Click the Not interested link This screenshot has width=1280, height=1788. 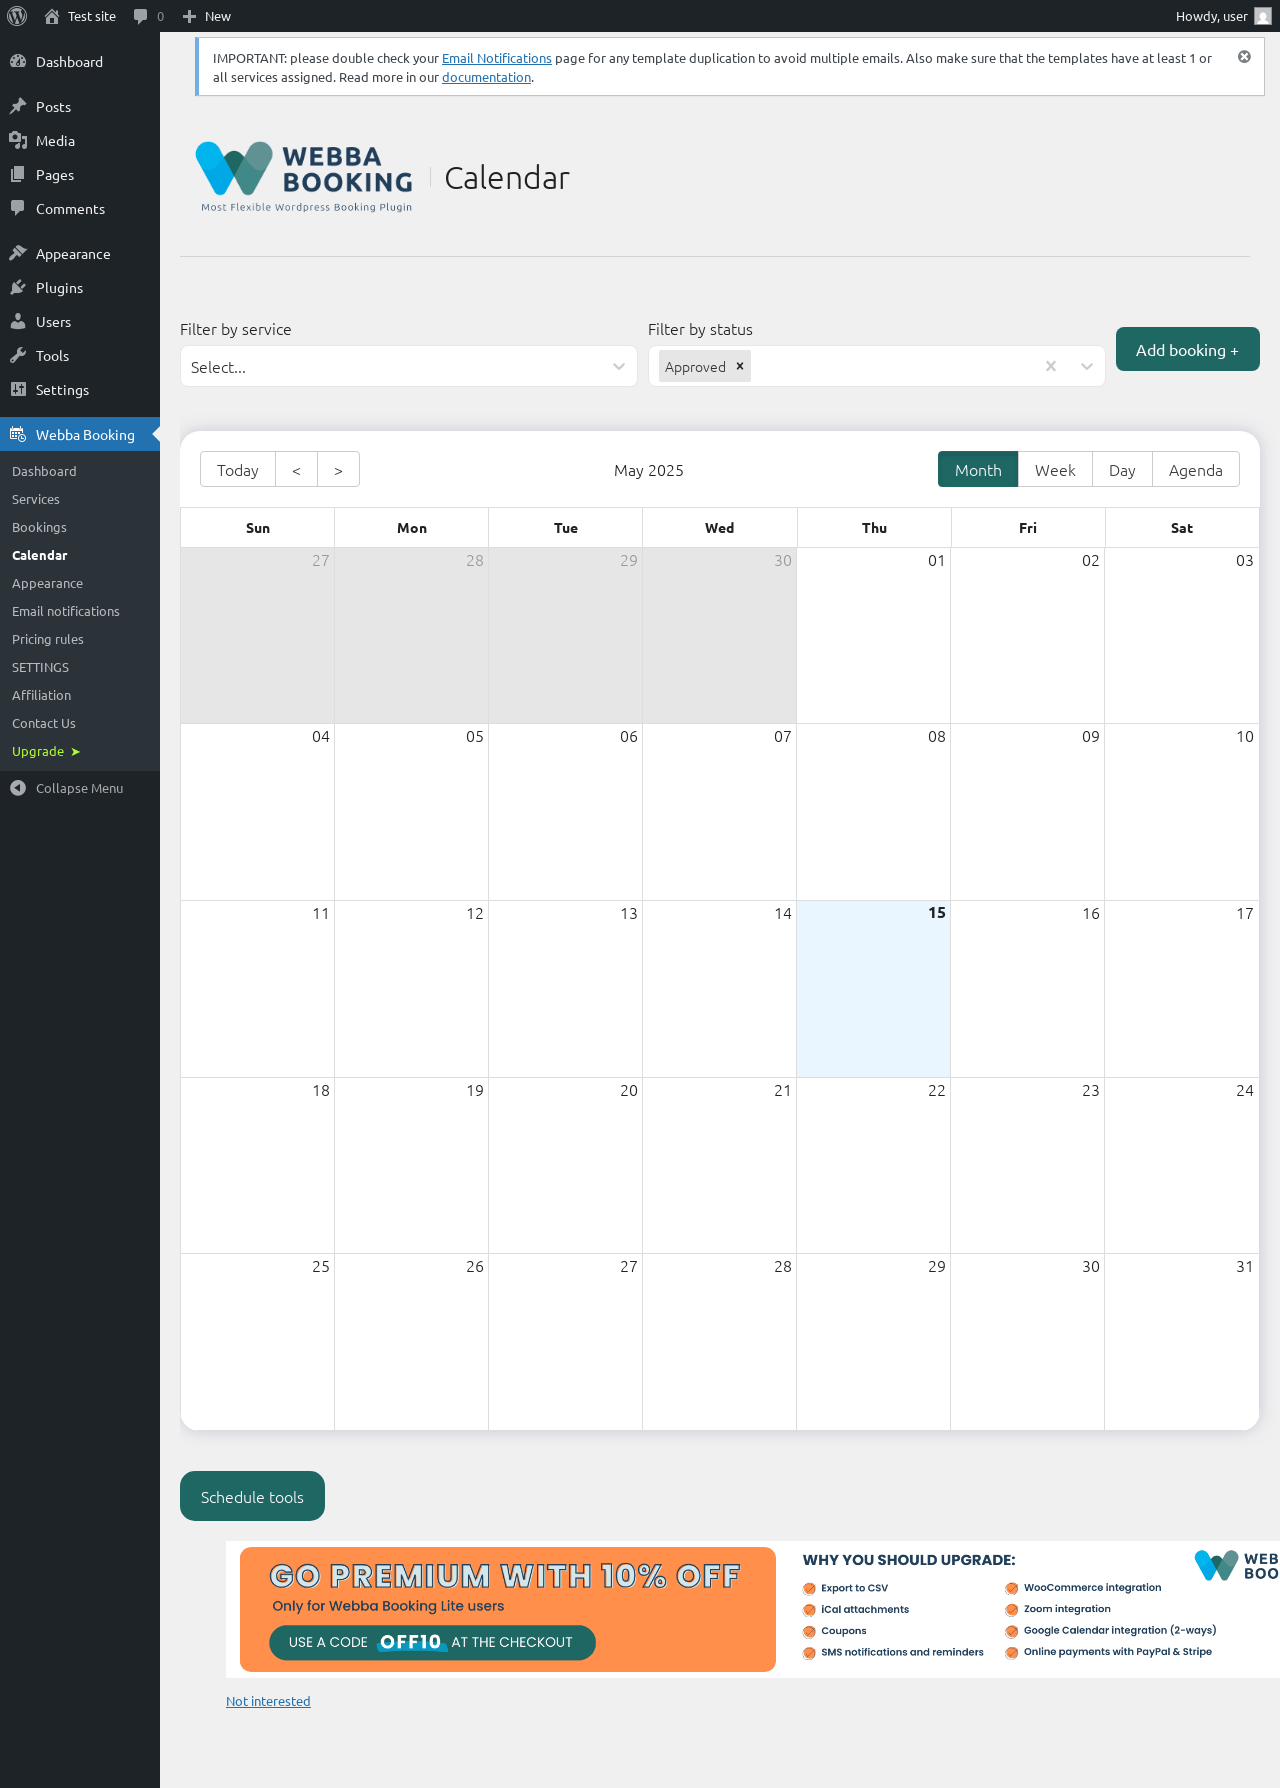(x=268, y=1701)
